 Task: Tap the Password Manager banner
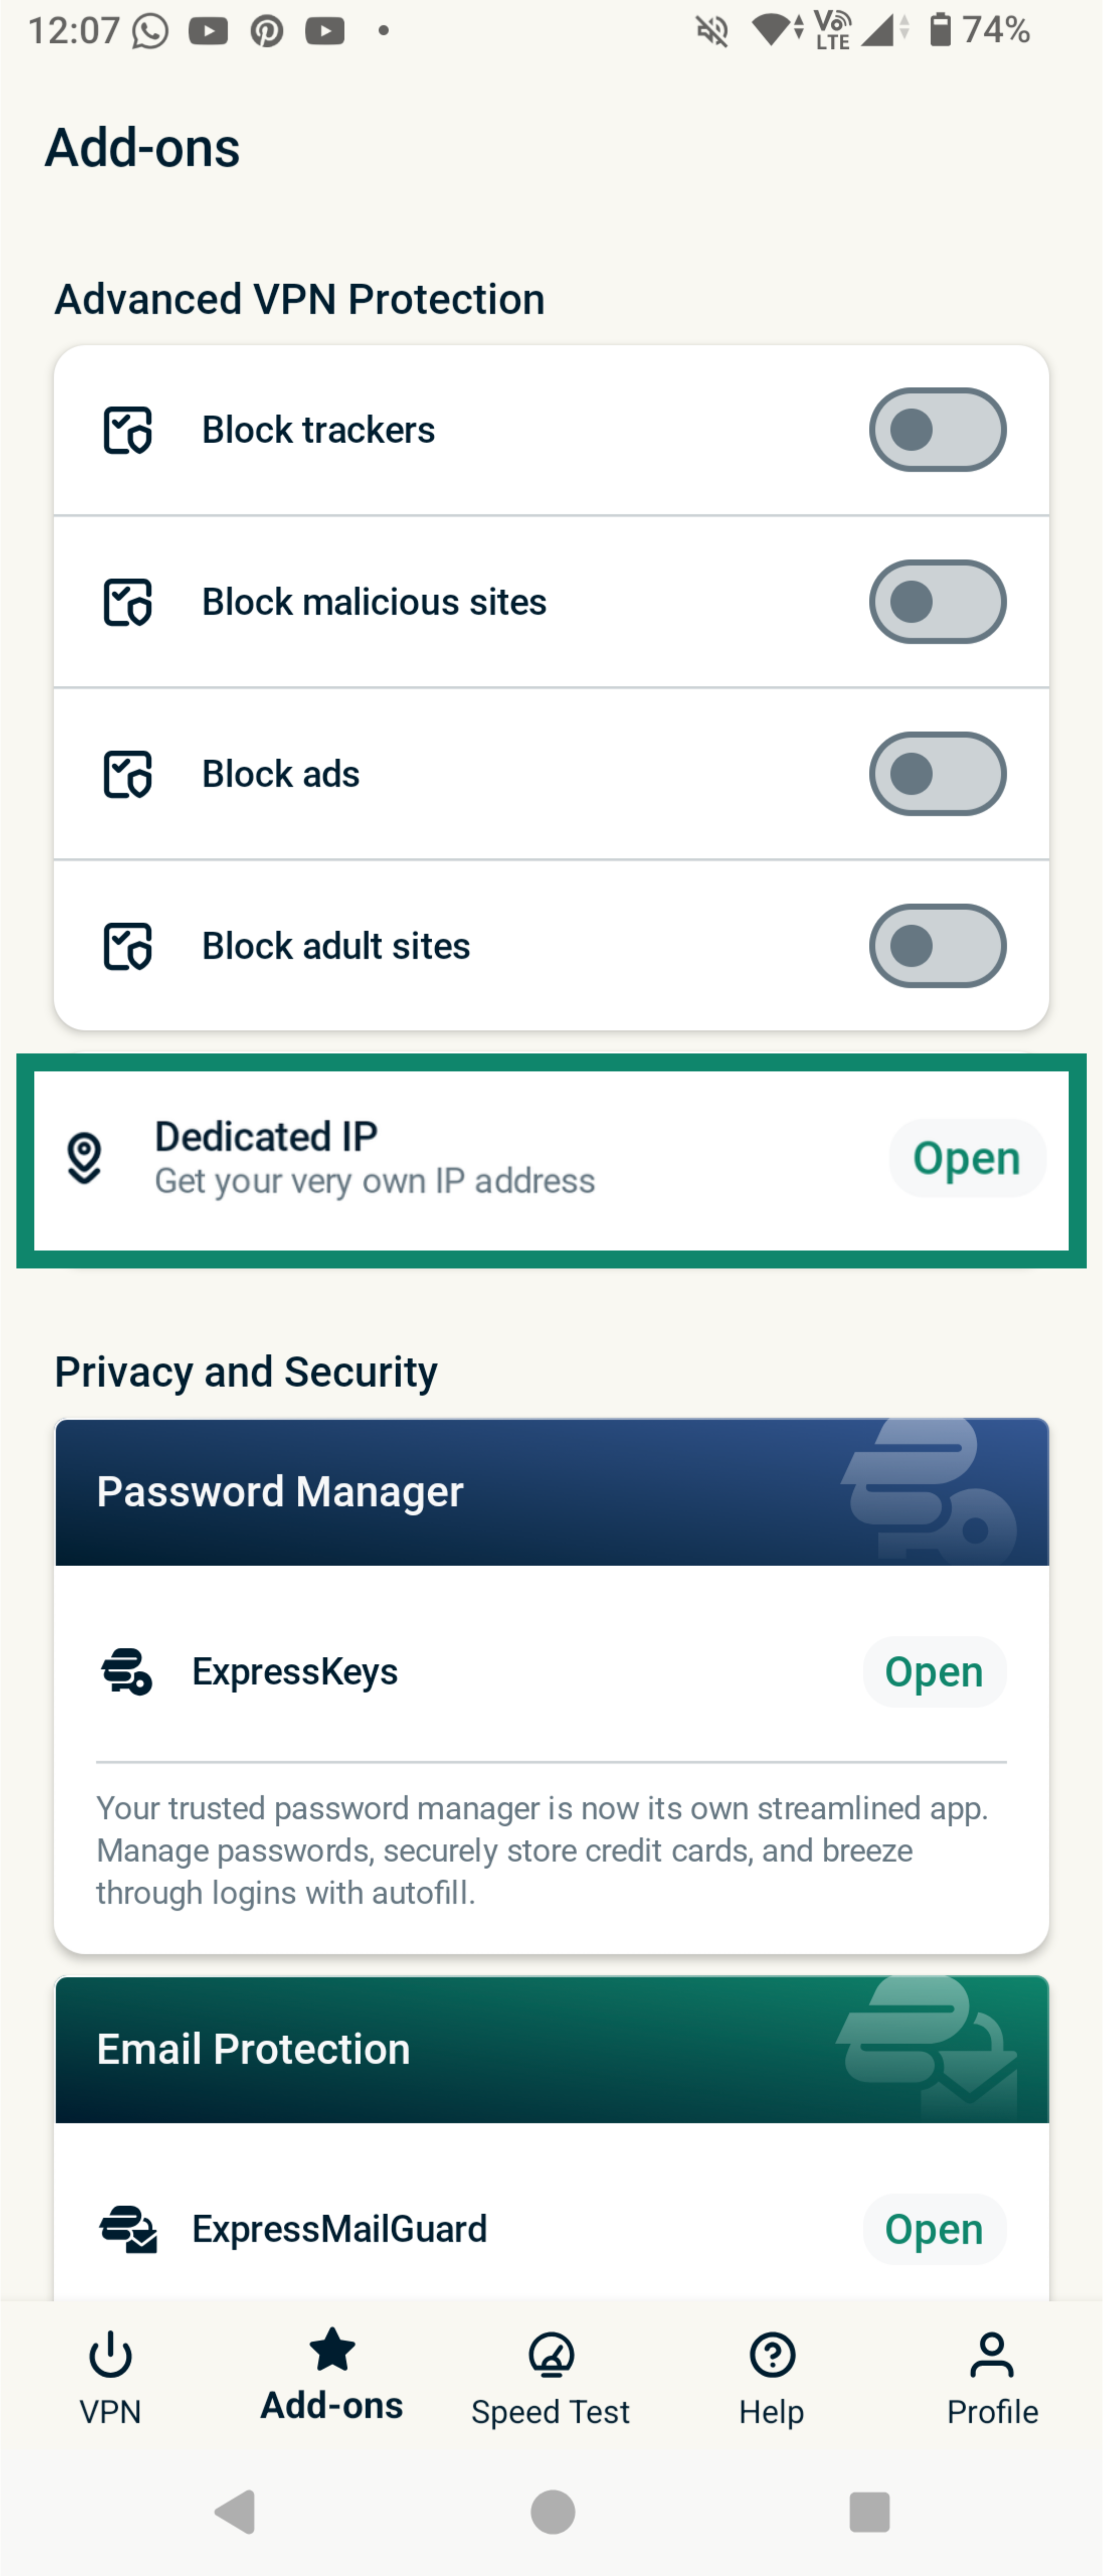click(x=551, y=1491)
